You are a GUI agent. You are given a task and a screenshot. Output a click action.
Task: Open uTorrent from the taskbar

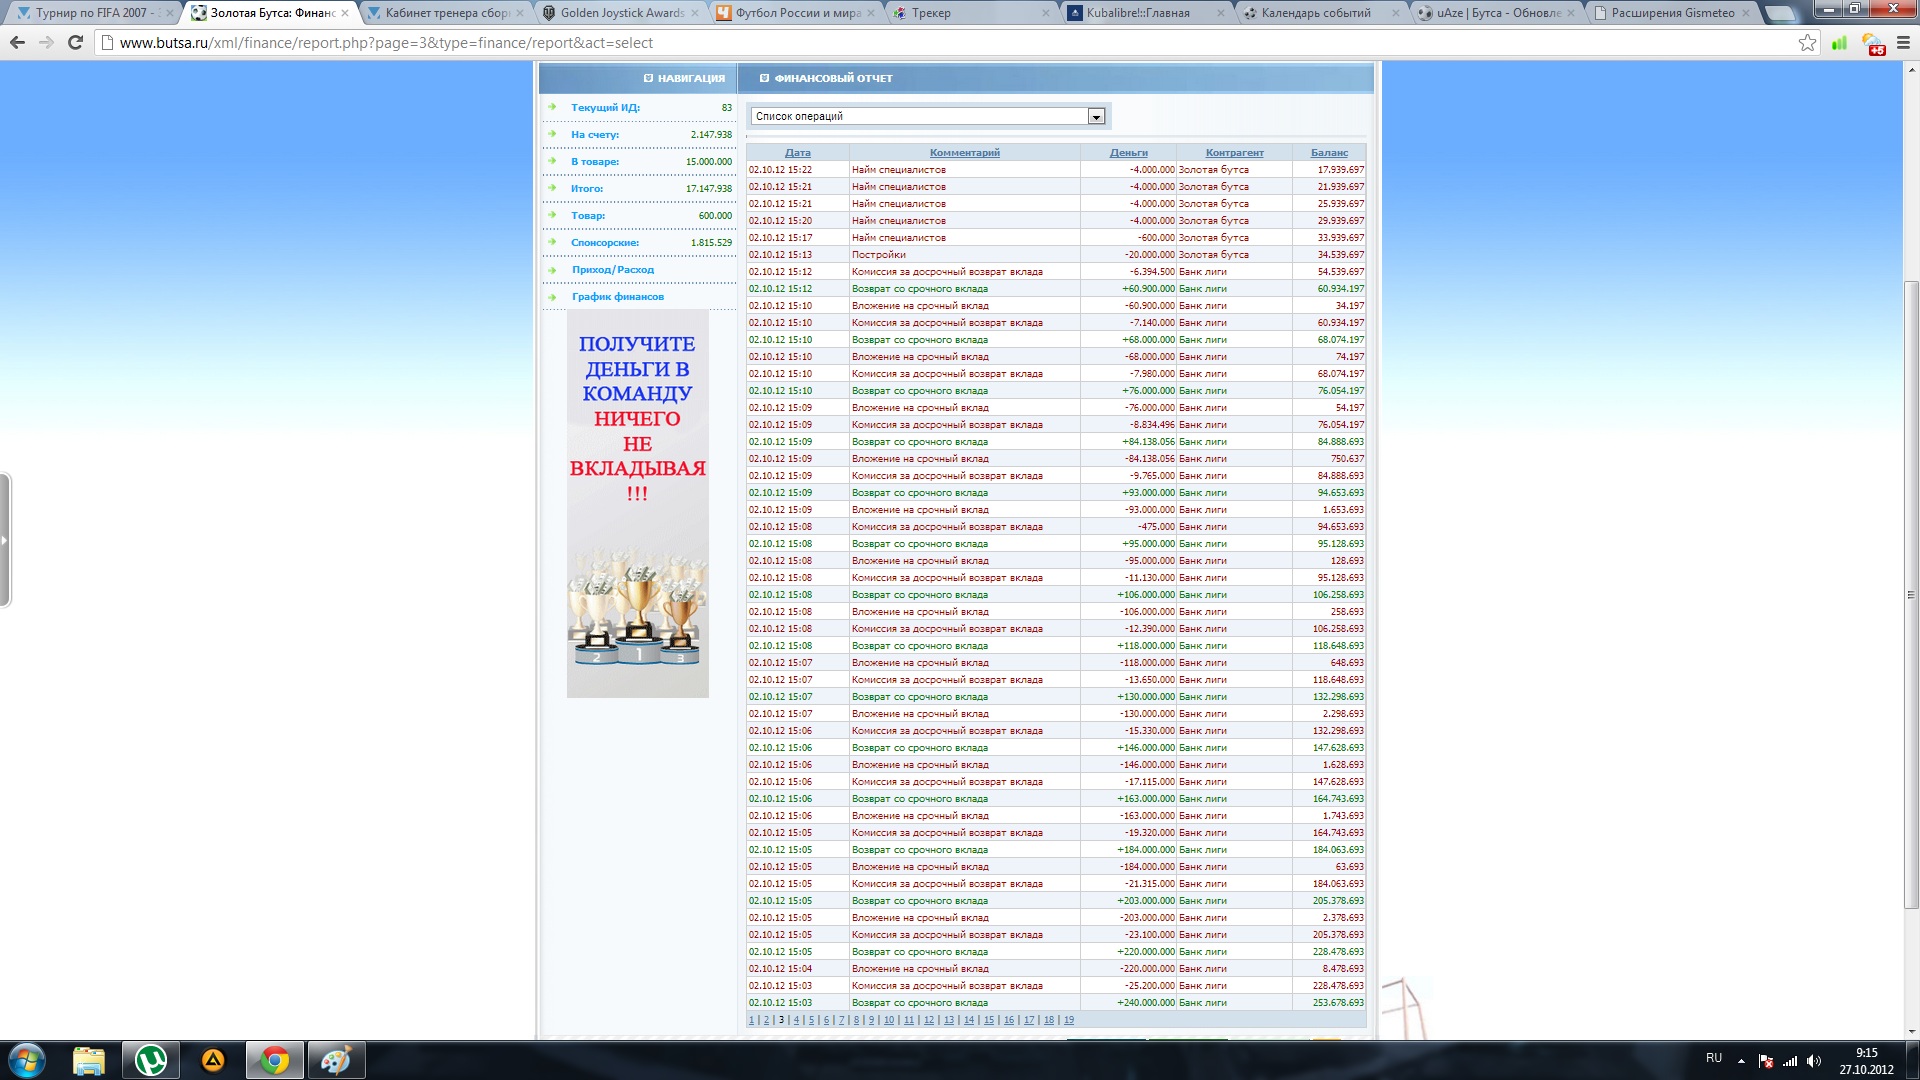[151, 1060]
